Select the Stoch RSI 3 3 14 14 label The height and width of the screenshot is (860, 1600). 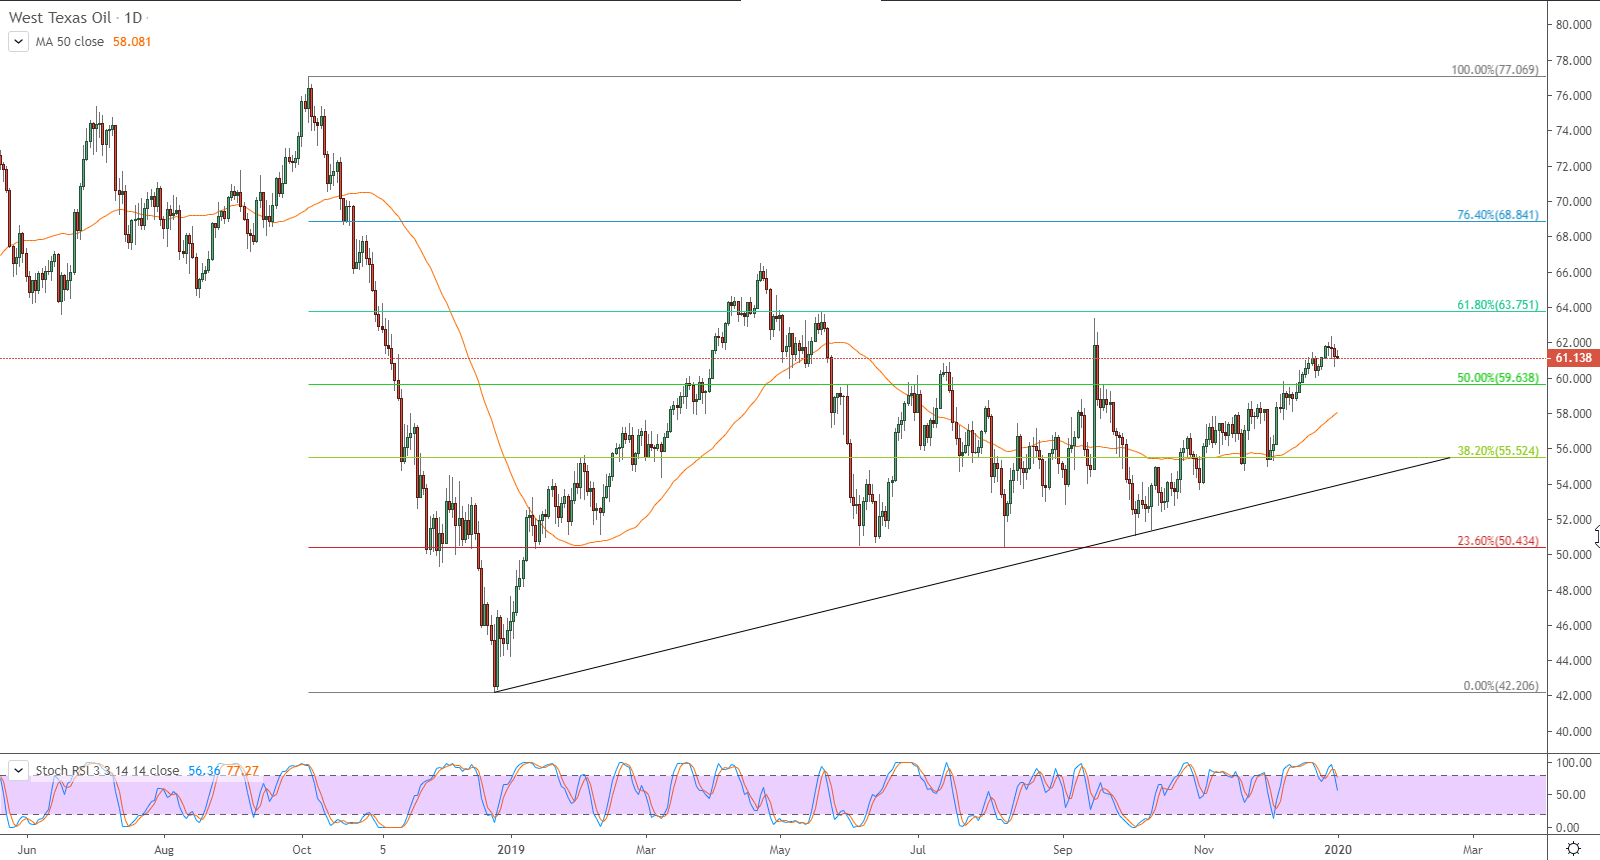(107, 771)
